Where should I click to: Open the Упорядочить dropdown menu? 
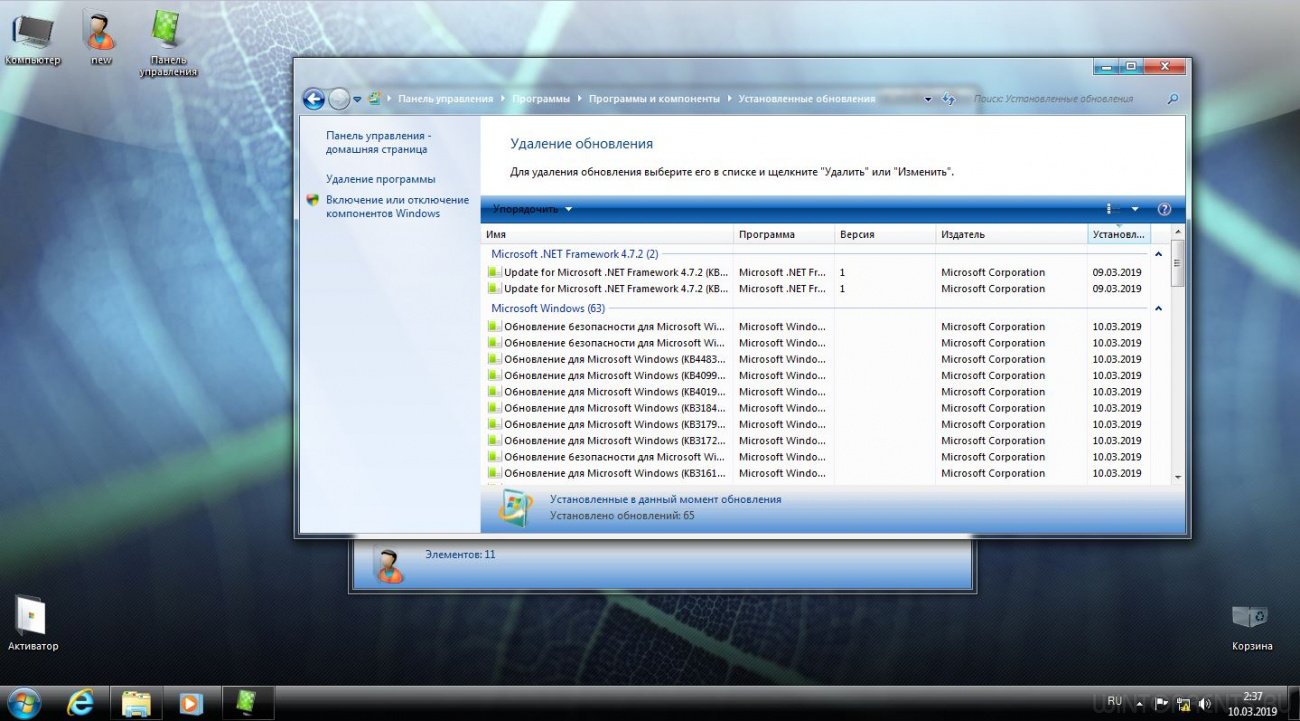click(x=533, y=209)
